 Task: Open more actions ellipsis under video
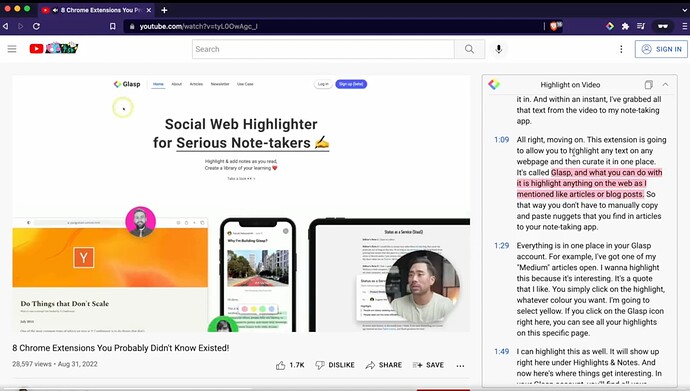[x=460, y=365]
